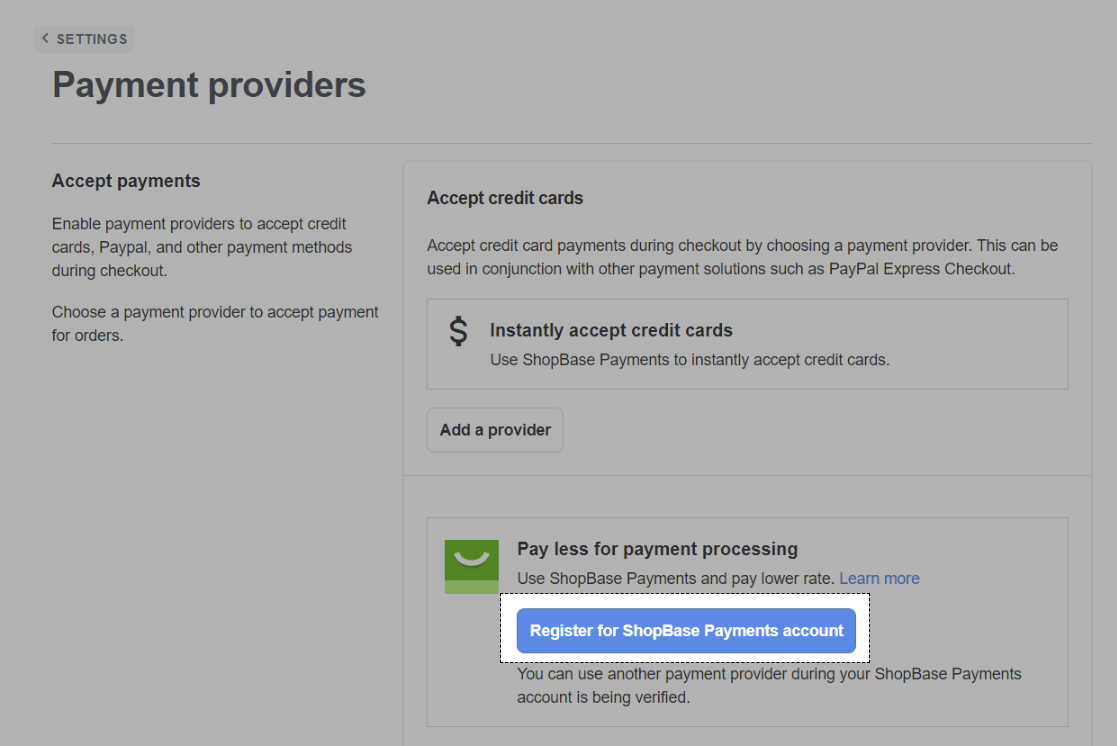
Task: Click the 'Enable payment providers' description paragraph
Action: coord(200,247)
